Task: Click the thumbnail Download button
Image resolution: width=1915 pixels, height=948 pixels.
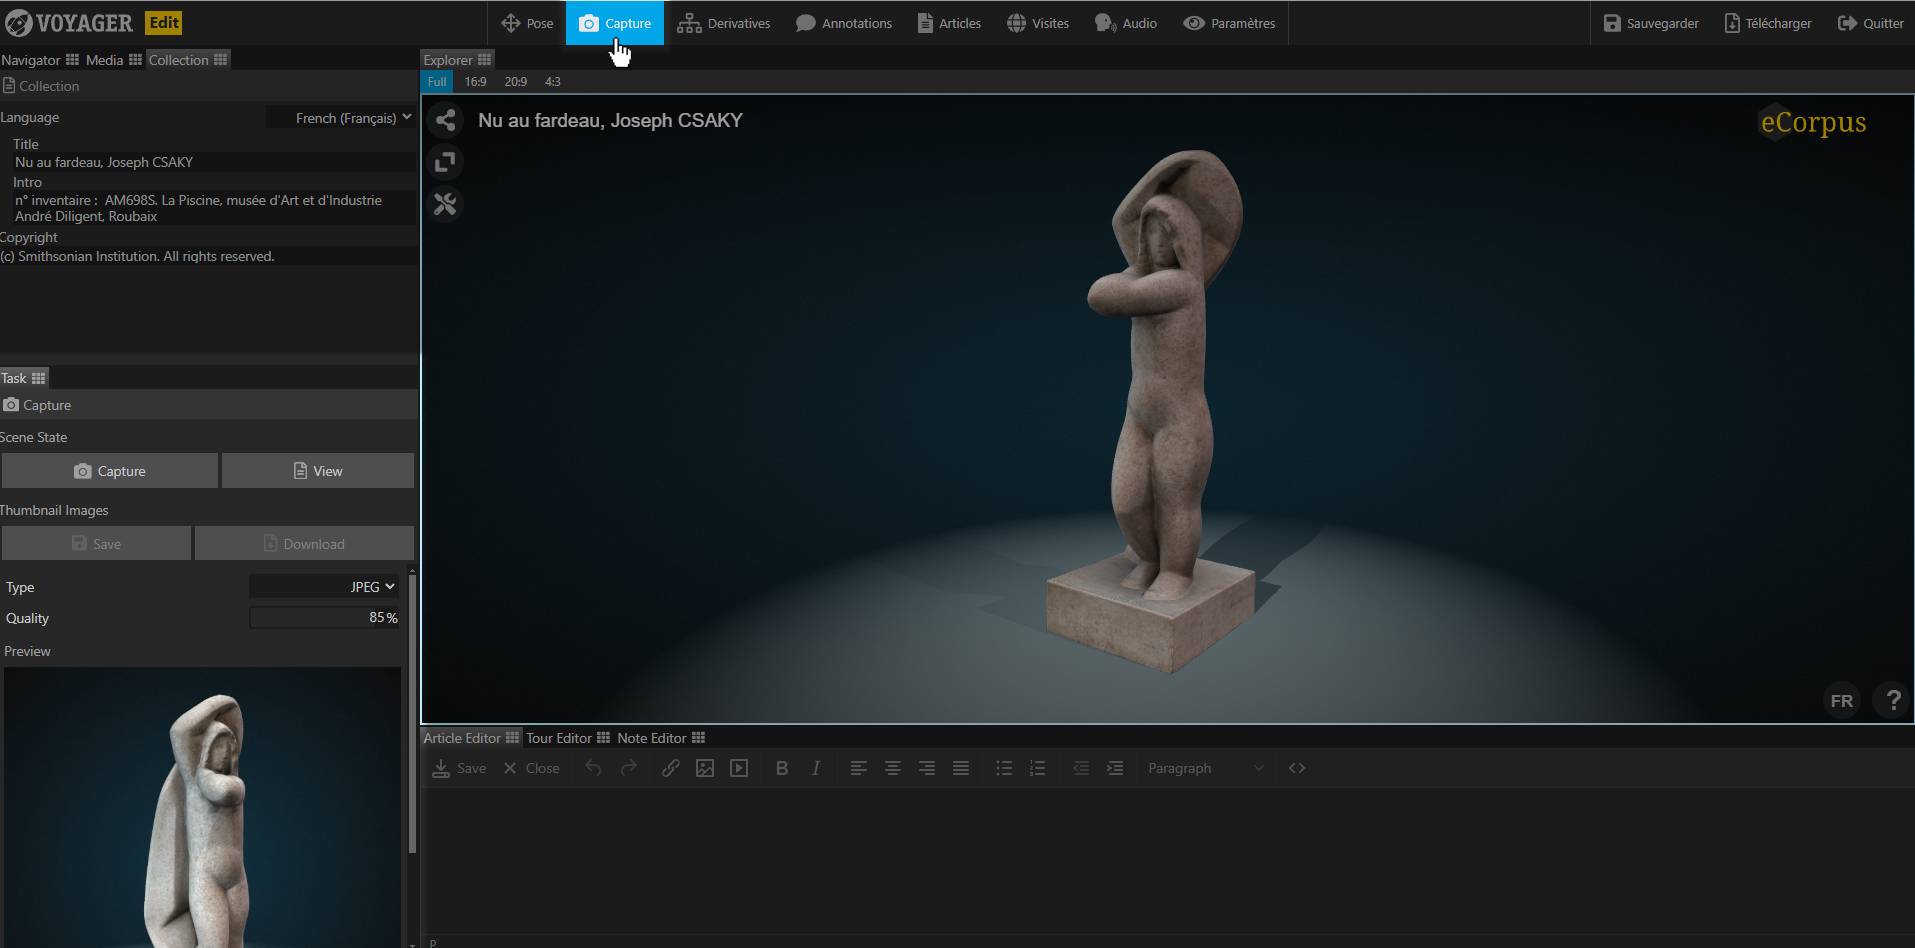Action: click(x=304, y=544)
